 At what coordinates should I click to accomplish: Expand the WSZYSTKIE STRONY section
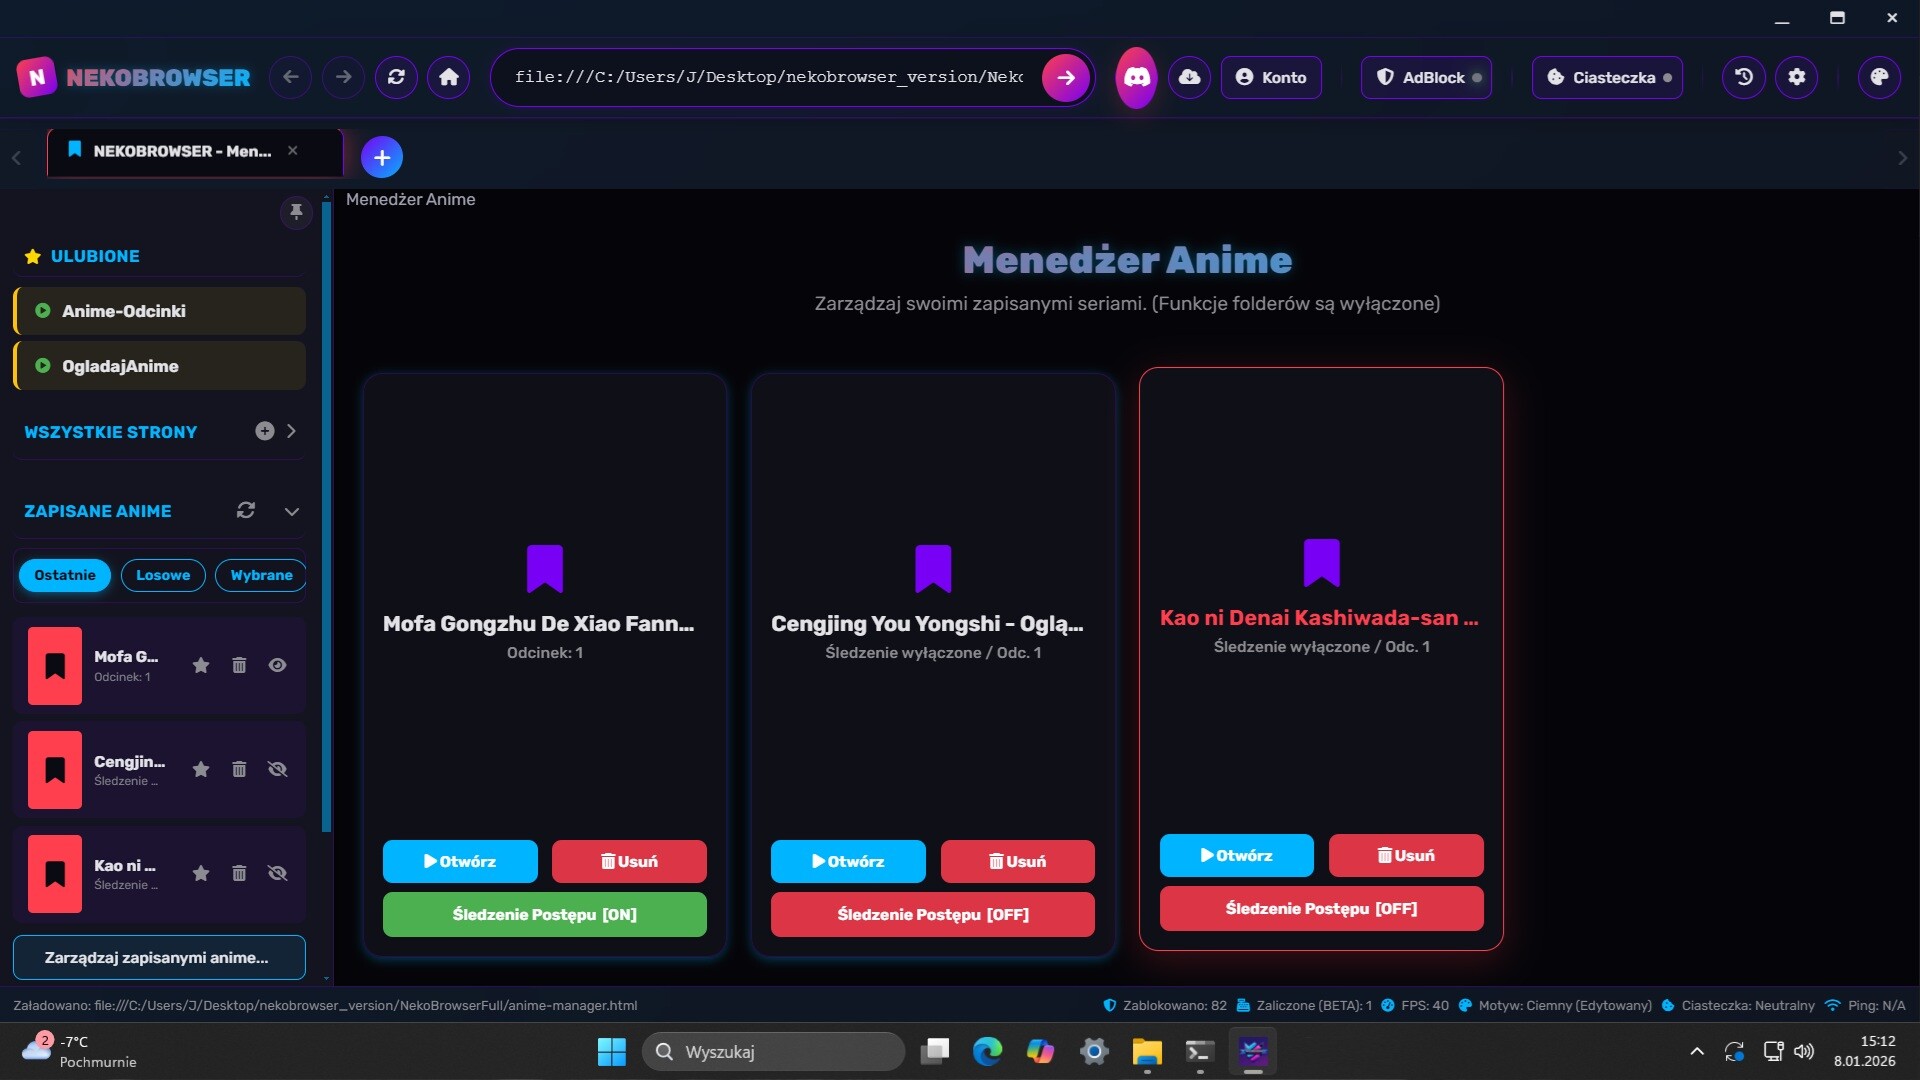(291, 431)
